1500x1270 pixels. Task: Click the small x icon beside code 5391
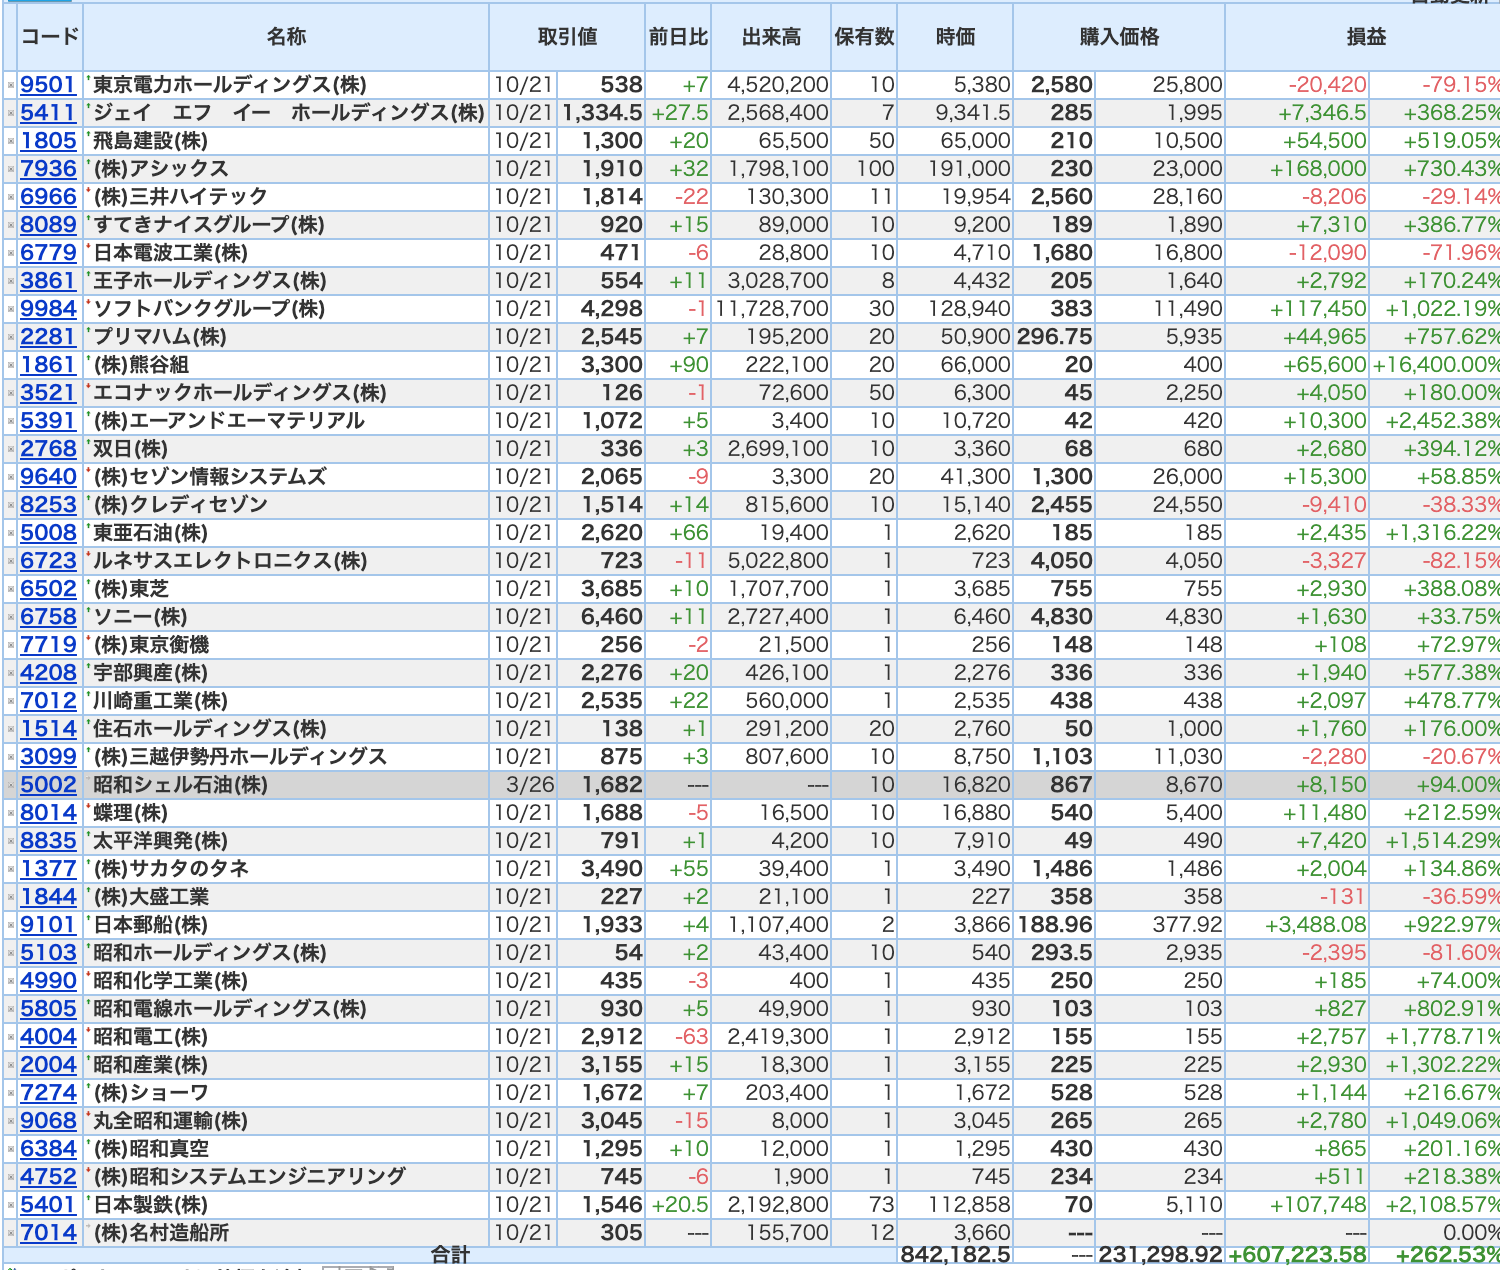(11, 422)
